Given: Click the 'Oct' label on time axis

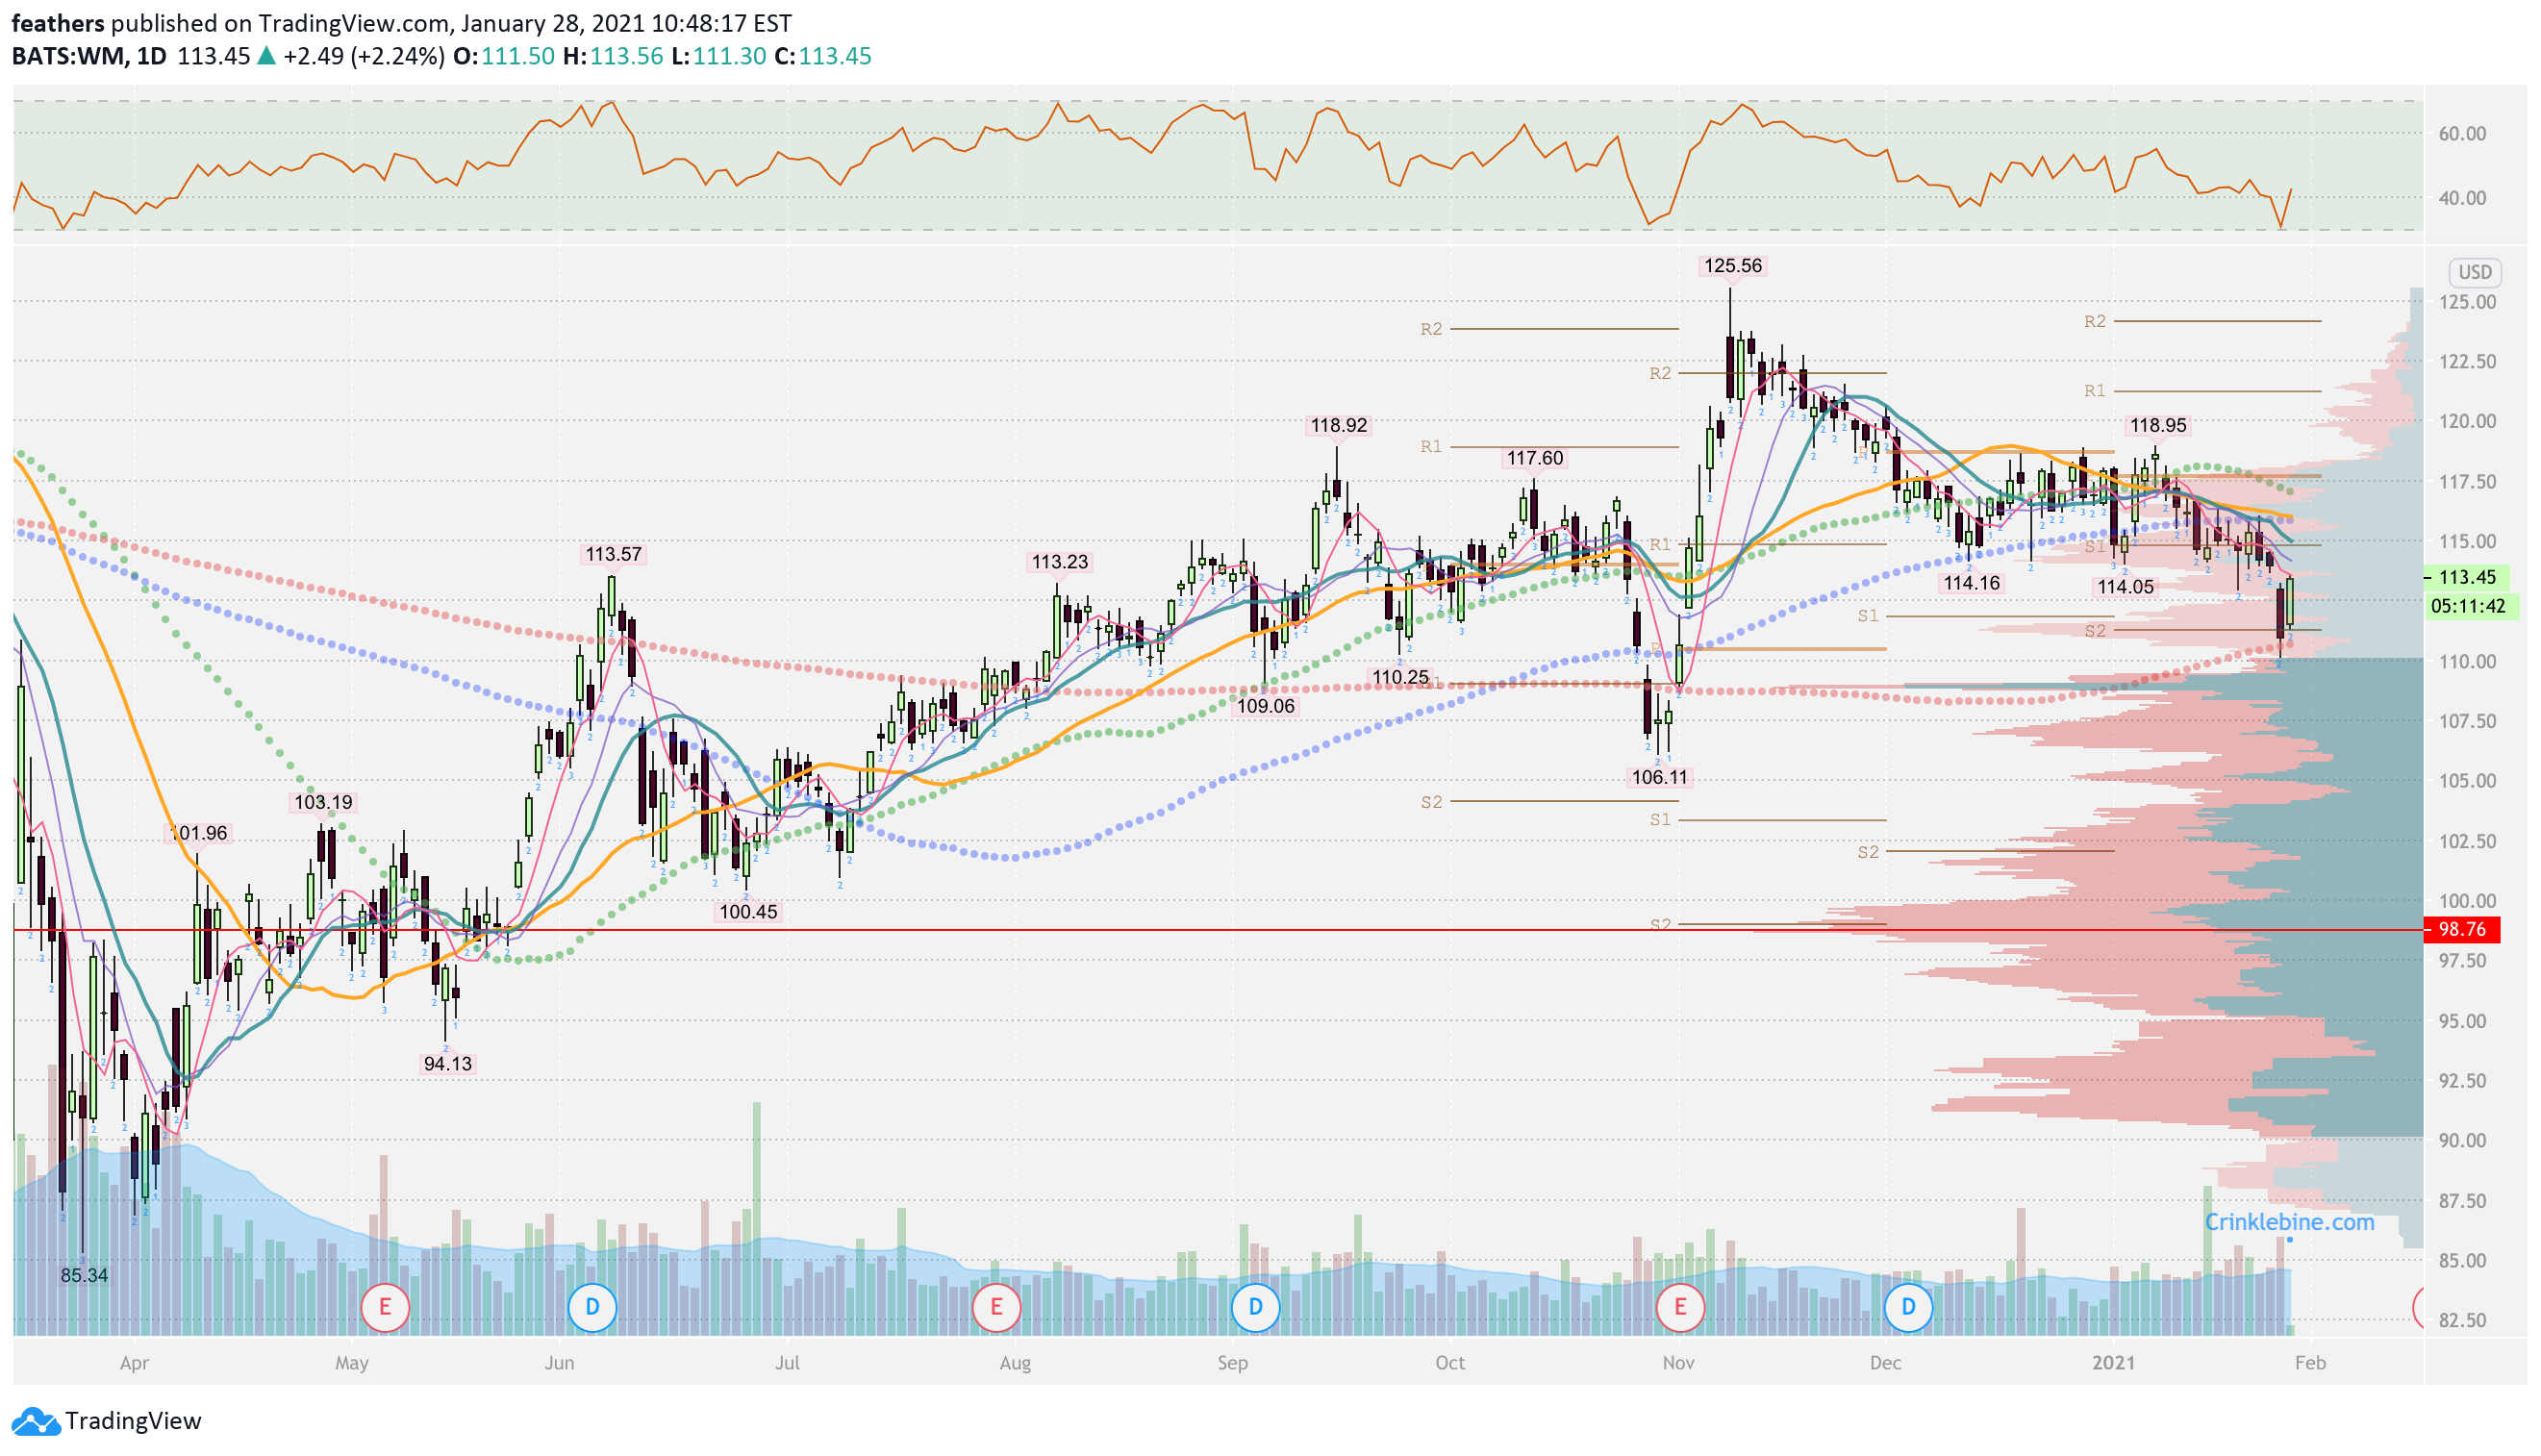Looking at the screenshot, I should click(x=1450, y=1364).
